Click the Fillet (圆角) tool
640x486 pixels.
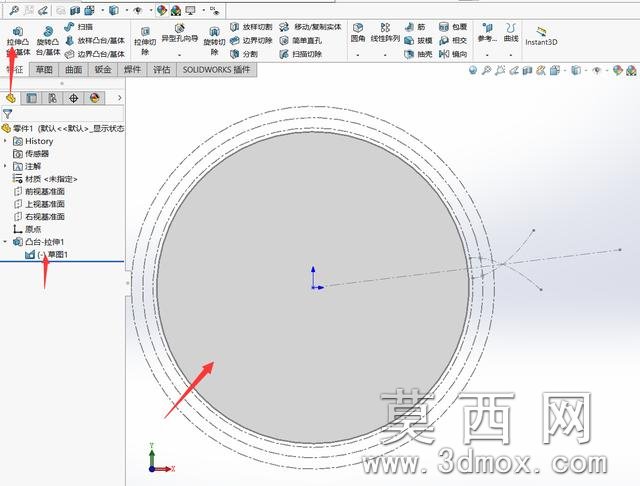pos(358,33)
